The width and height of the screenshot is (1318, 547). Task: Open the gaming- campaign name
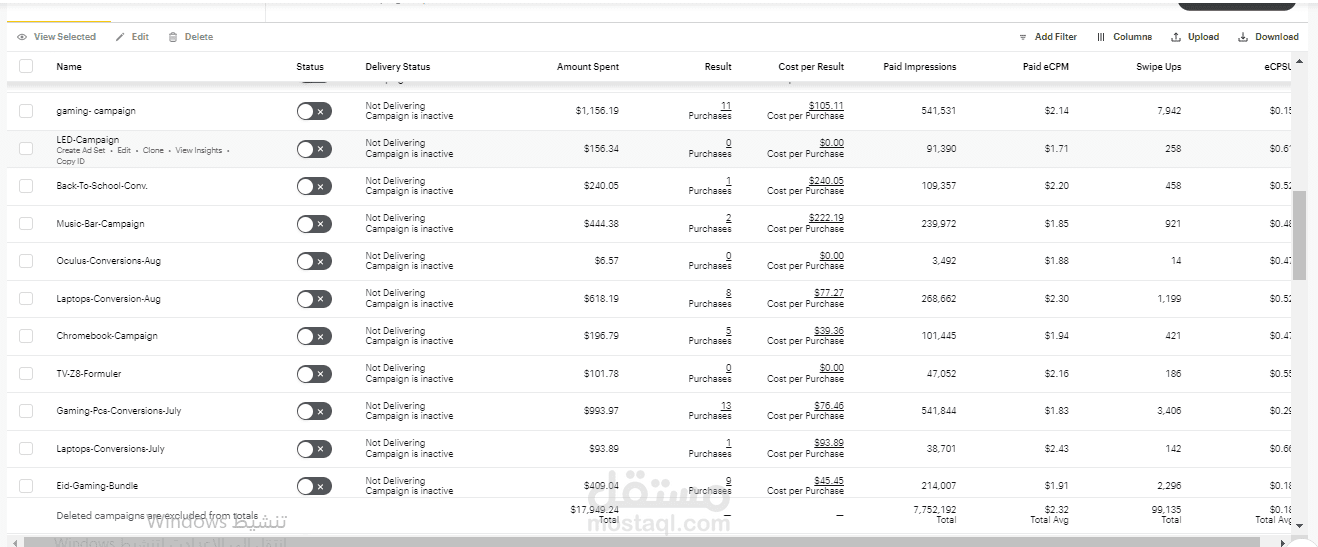point(96,111)
